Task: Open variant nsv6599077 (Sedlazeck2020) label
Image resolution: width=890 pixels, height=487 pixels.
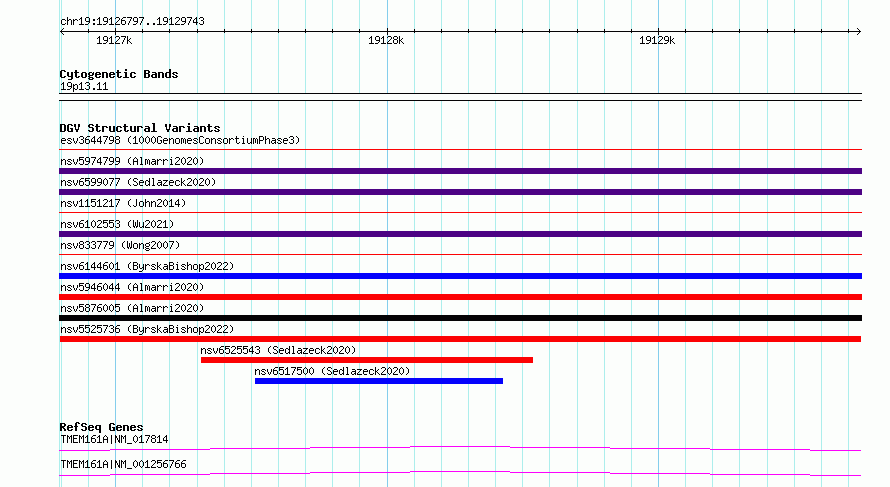Action: coord(138,182)
